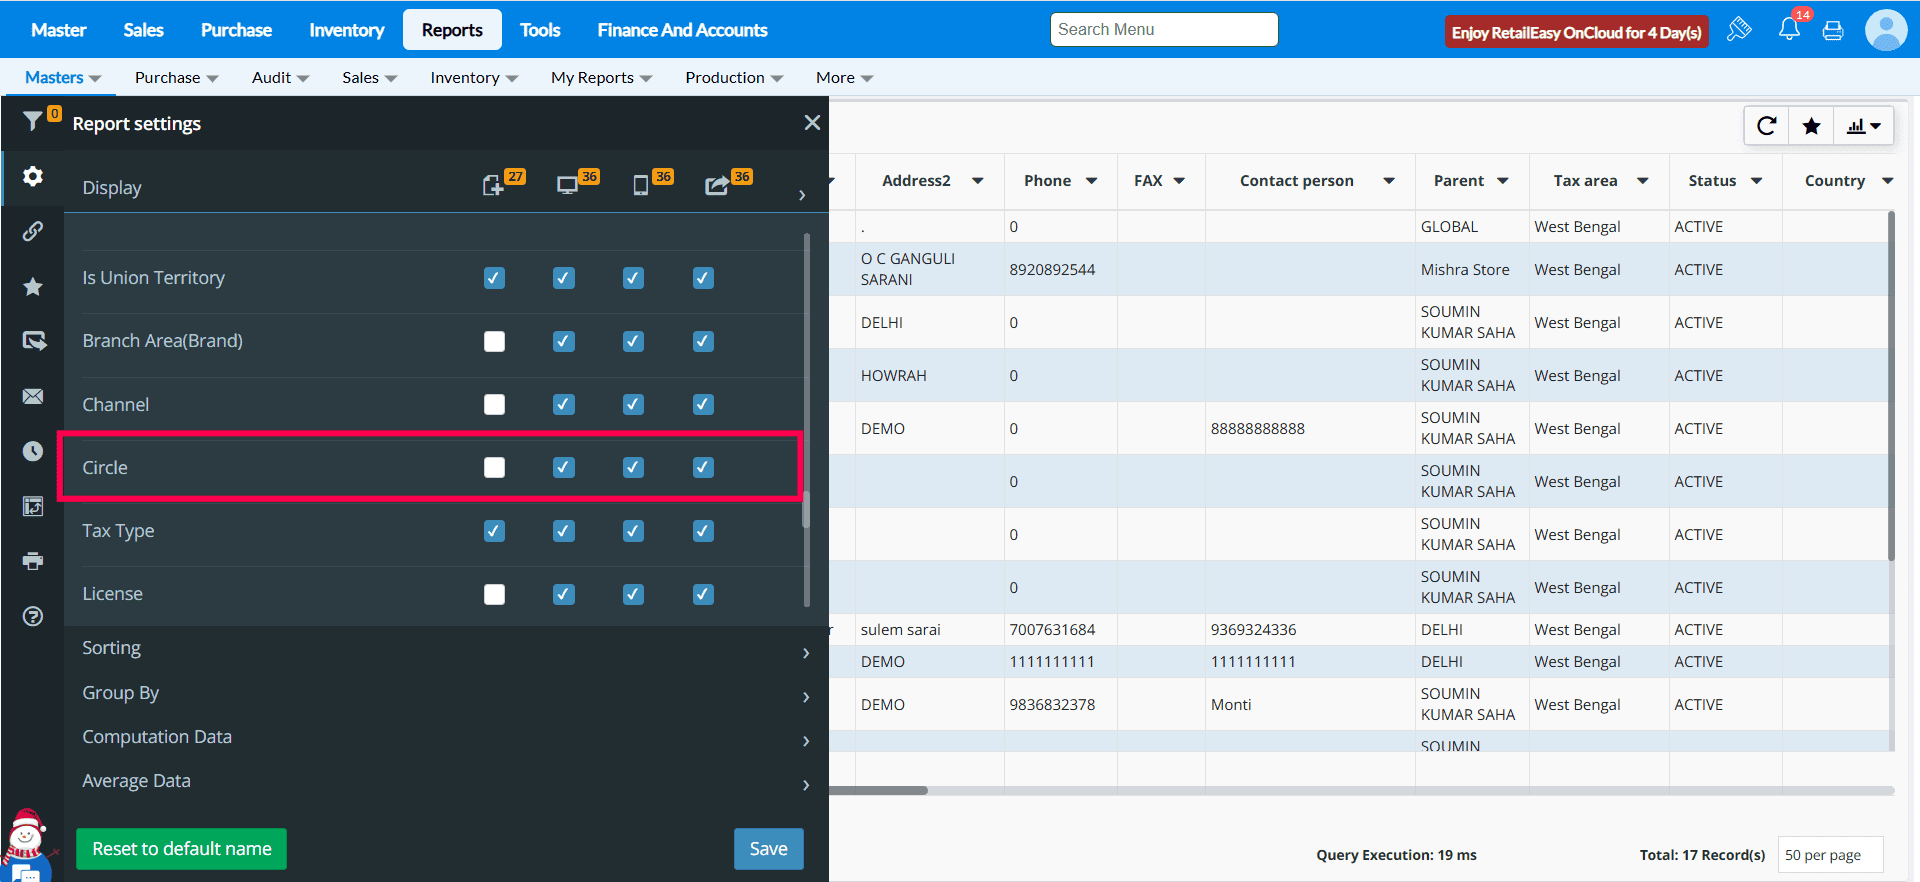Select the gear settings icon in sidebar
This screenshot has height=882, width=1920.
pos(33,177)
